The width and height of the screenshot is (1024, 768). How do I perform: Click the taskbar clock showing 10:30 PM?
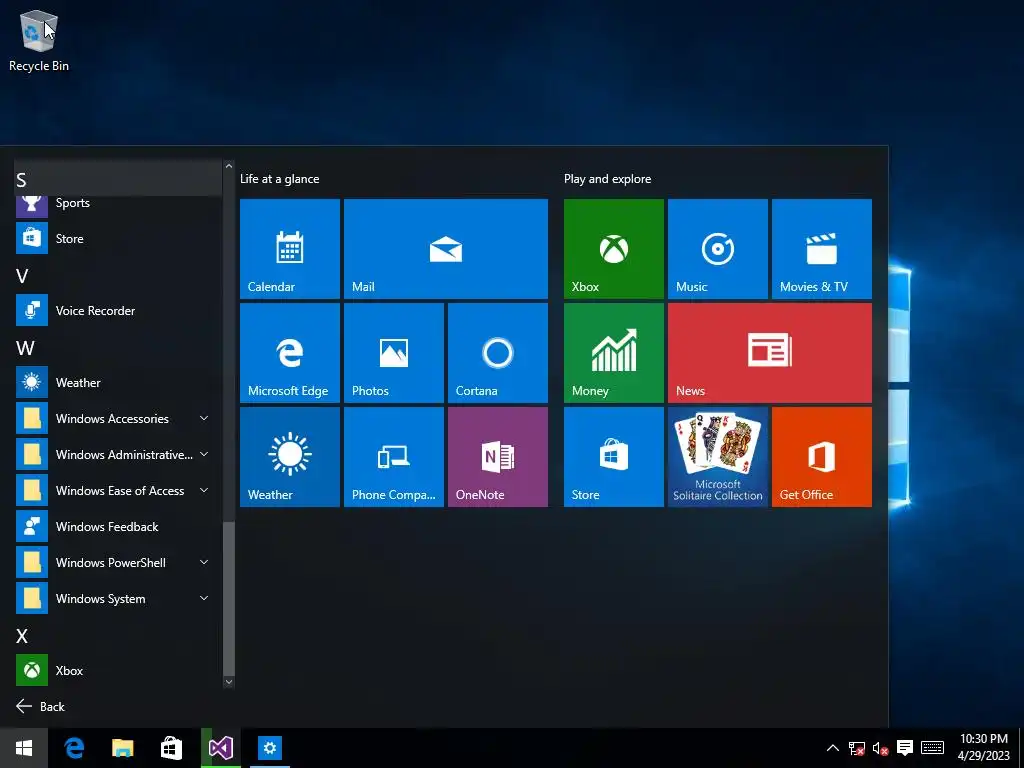tap(984, 747)
